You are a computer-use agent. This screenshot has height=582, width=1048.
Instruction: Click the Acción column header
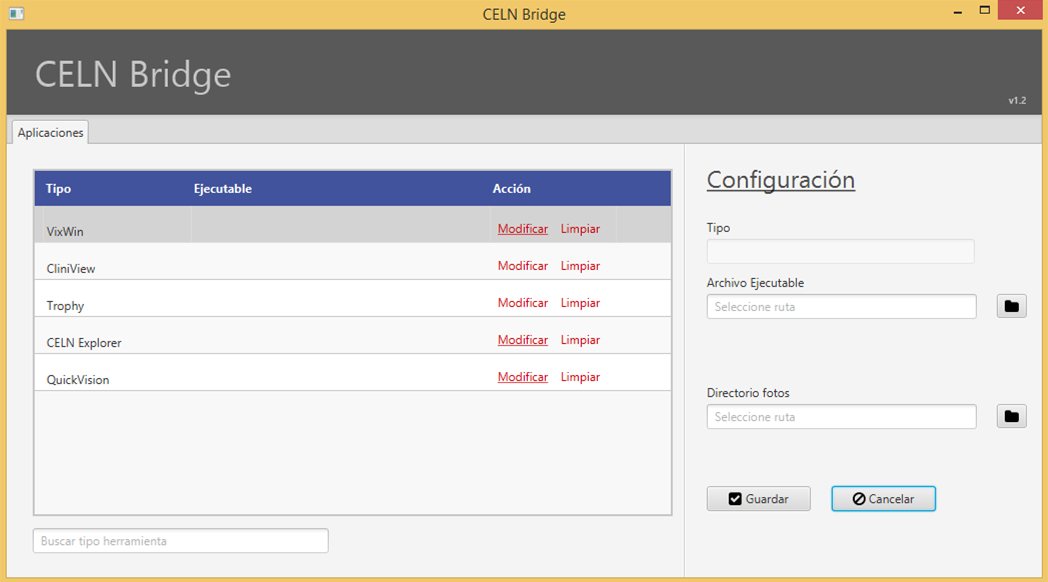tap(511, 188)
